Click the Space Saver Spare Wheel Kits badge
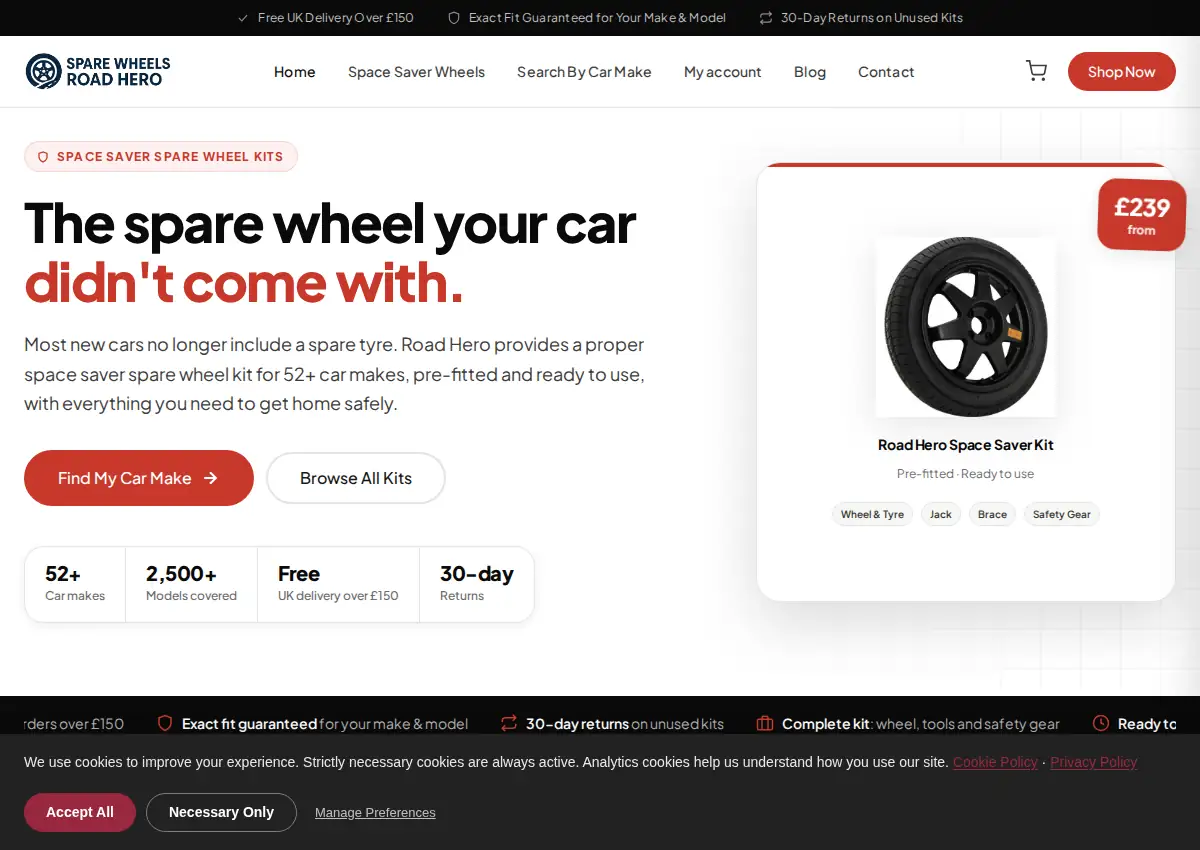This screenshot has height=850, width=1200. [x=161, y=157]
